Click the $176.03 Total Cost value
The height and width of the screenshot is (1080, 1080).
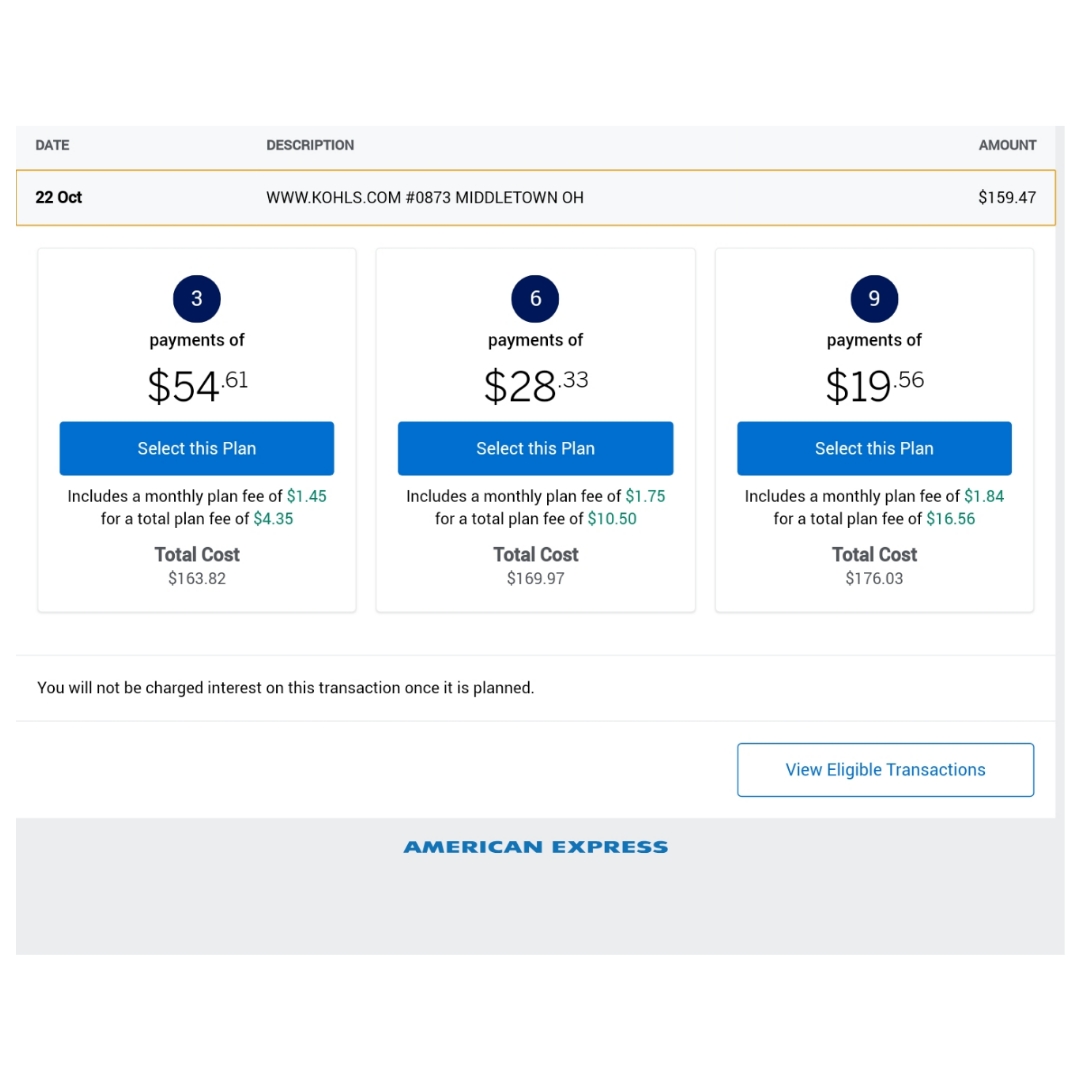tap(874, 578)
